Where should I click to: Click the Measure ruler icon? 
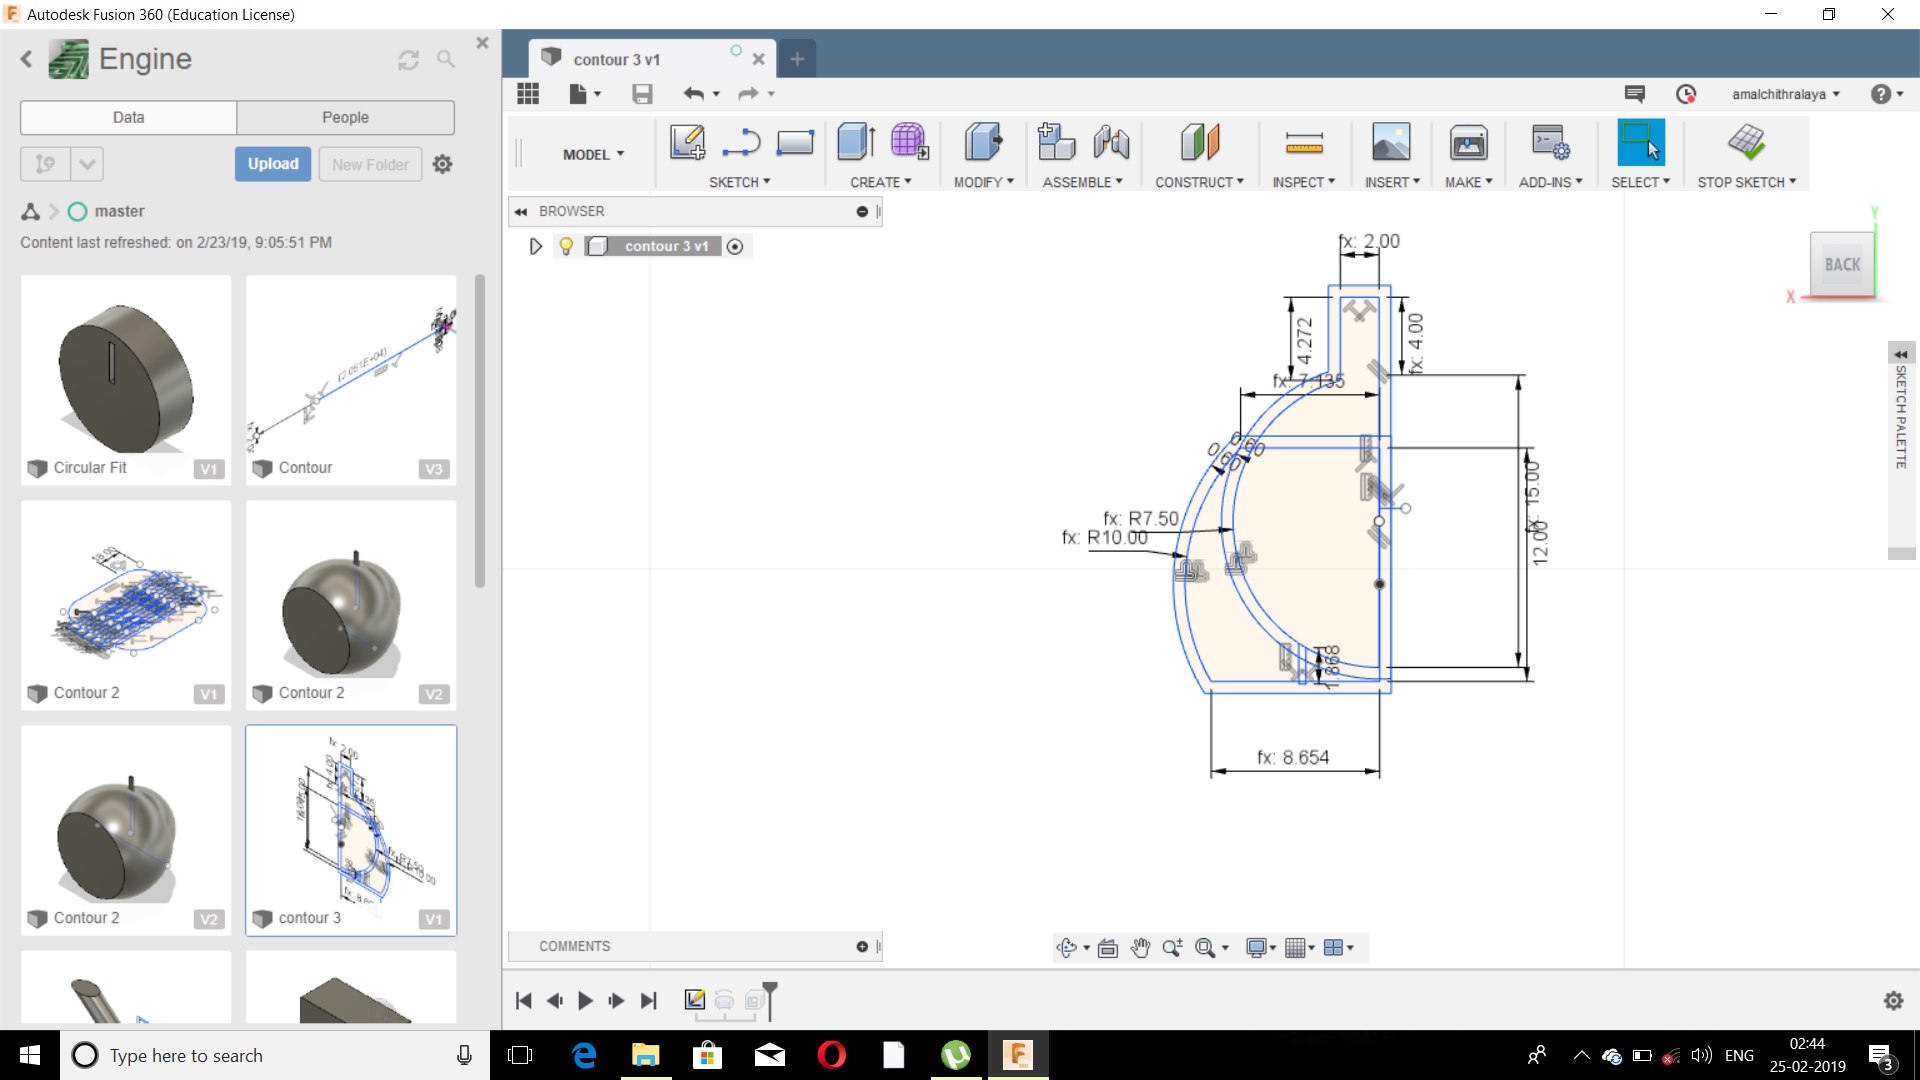[1304, 144]
